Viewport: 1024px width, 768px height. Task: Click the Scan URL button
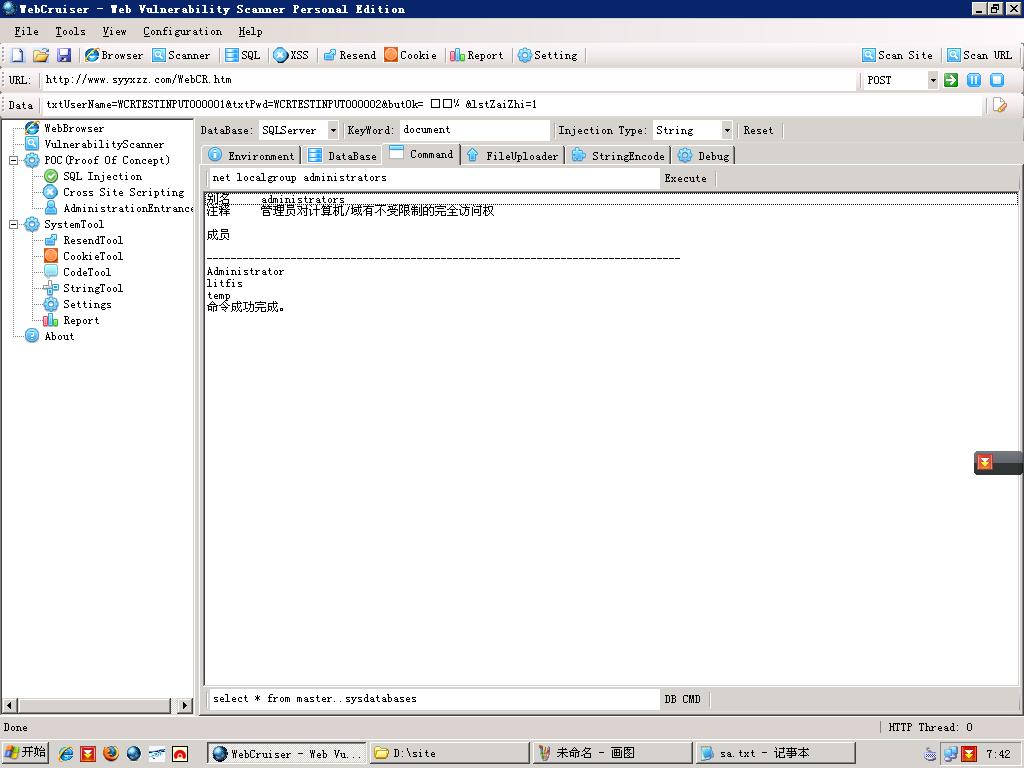980,56
